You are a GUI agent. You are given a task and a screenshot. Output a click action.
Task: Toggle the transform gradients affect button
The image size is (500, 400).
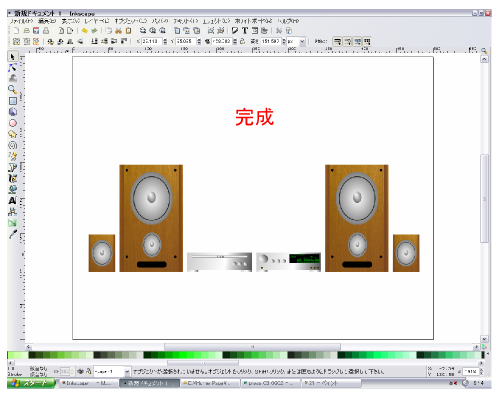pos(357,42)
